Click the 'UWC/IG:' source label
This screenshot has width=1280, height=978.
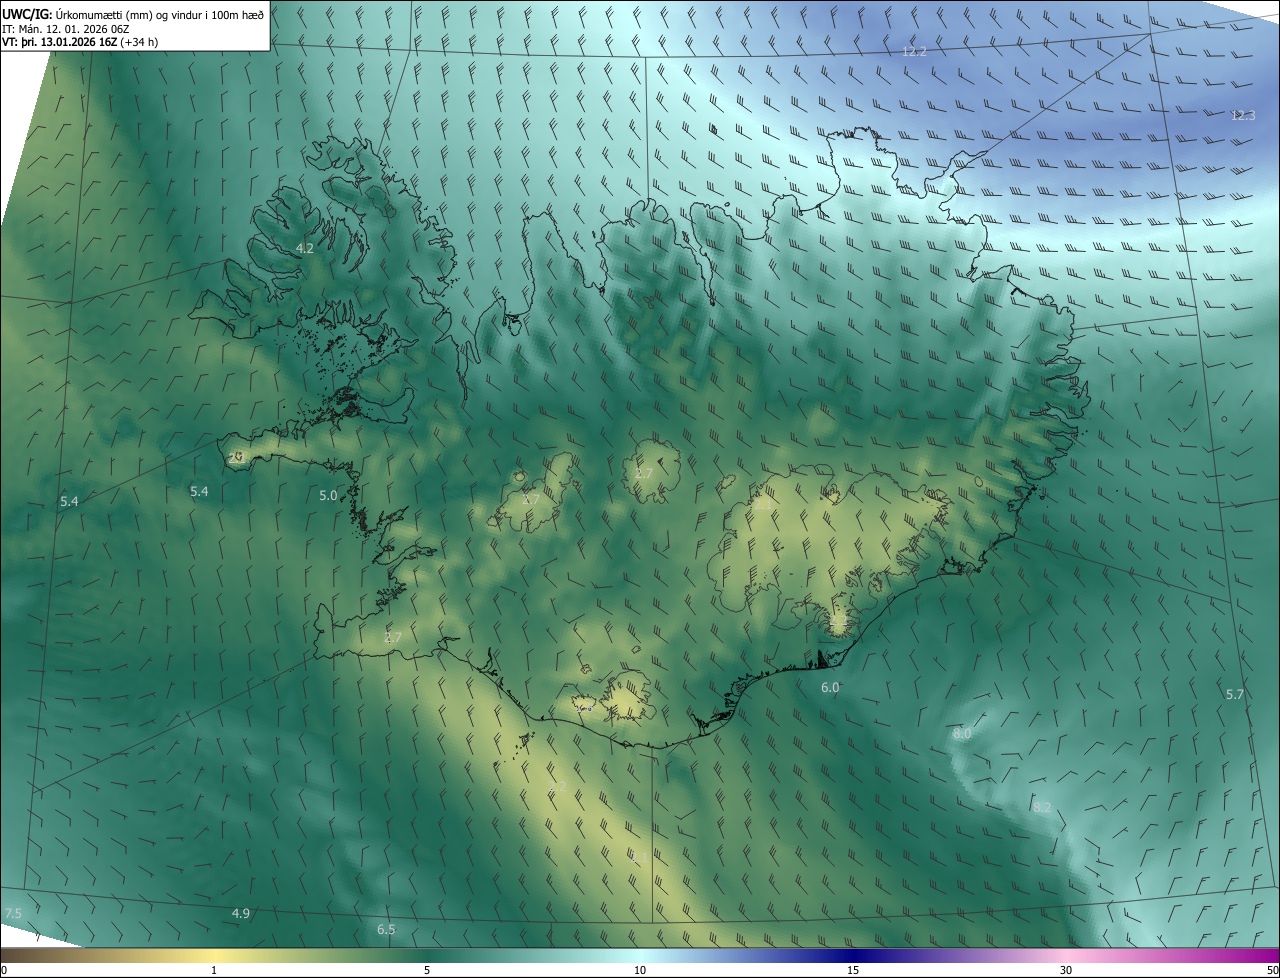(27, 14)
